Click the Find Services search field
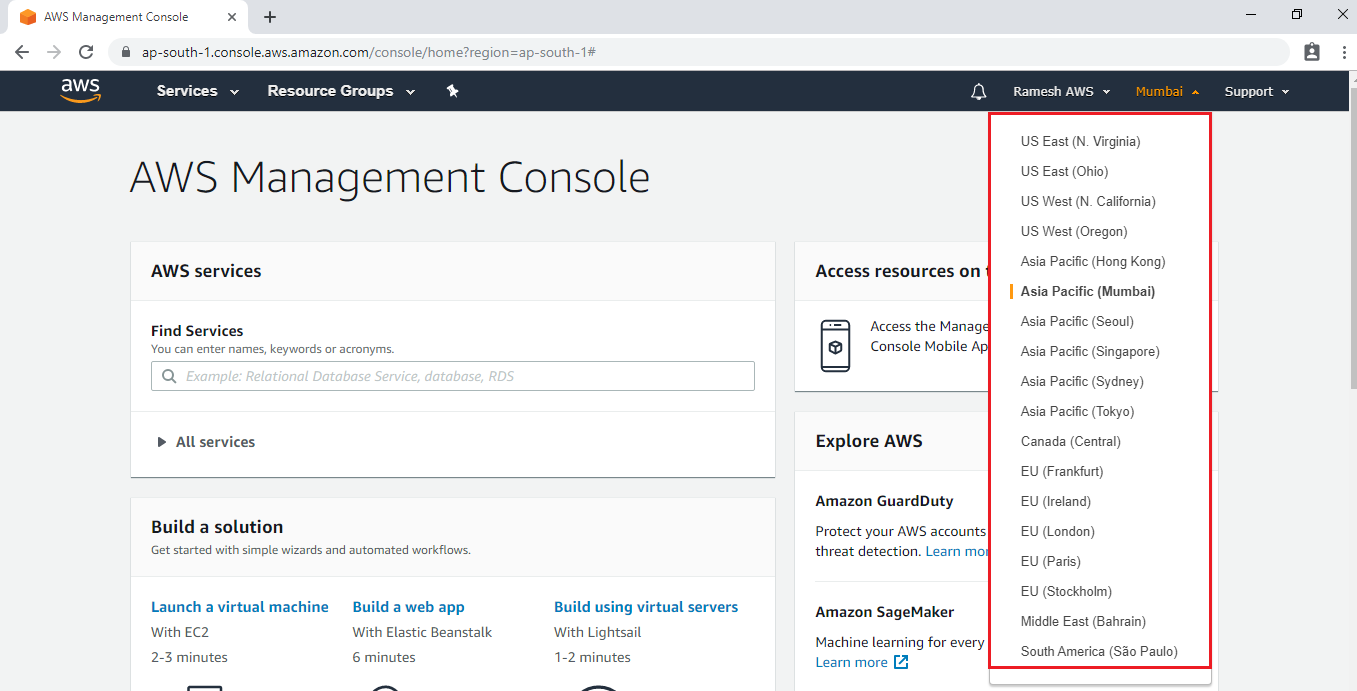This screenshot has width=1357, height=691. pyautogui.click(x=453, y=376)
